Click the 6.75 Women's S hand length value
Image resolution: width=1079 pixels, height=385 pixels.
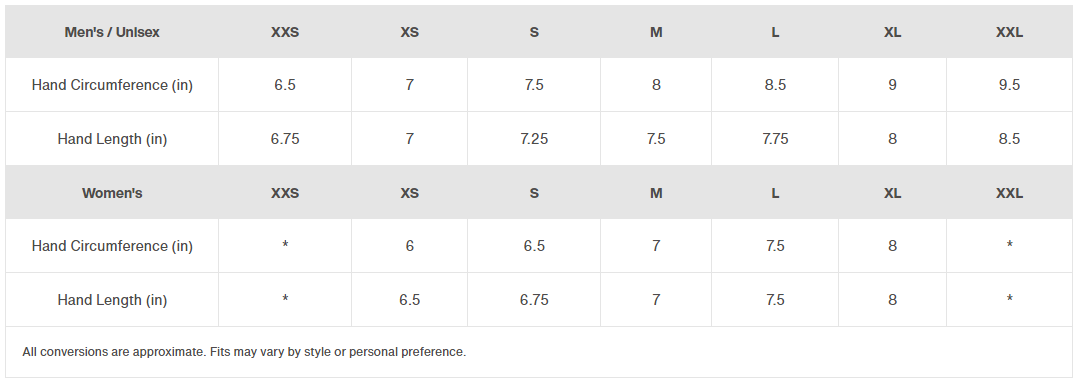(x=534, y=300)
